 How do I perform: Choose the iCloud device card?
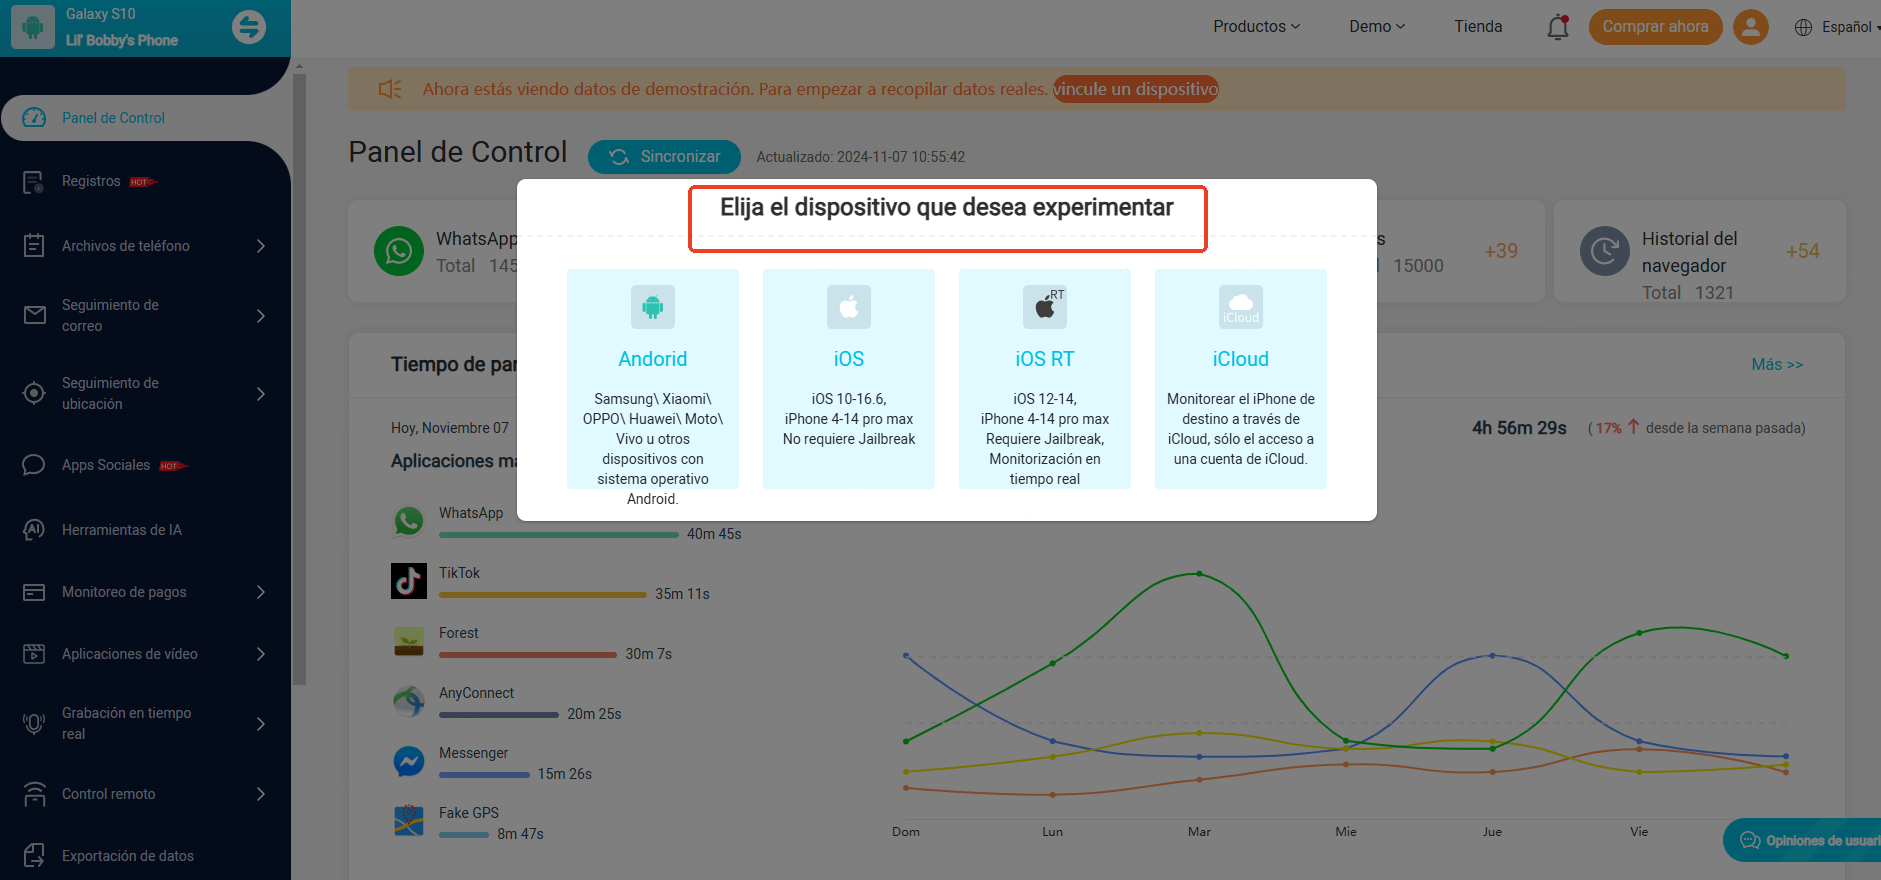click(1241, 379)
